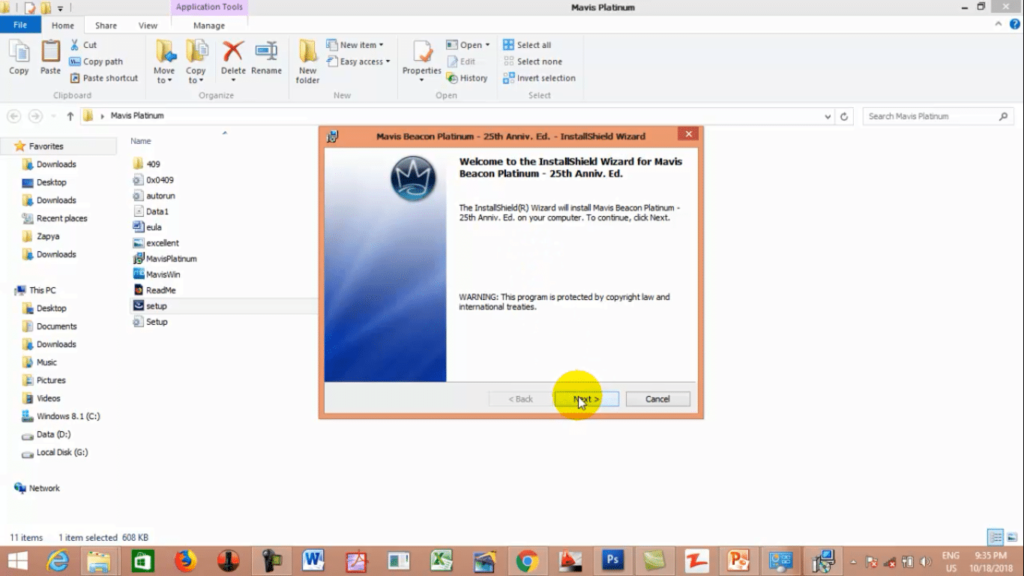1024x576 pixels.
Task: Open Google Chrome from the taskbar
Action: point(527,561)
